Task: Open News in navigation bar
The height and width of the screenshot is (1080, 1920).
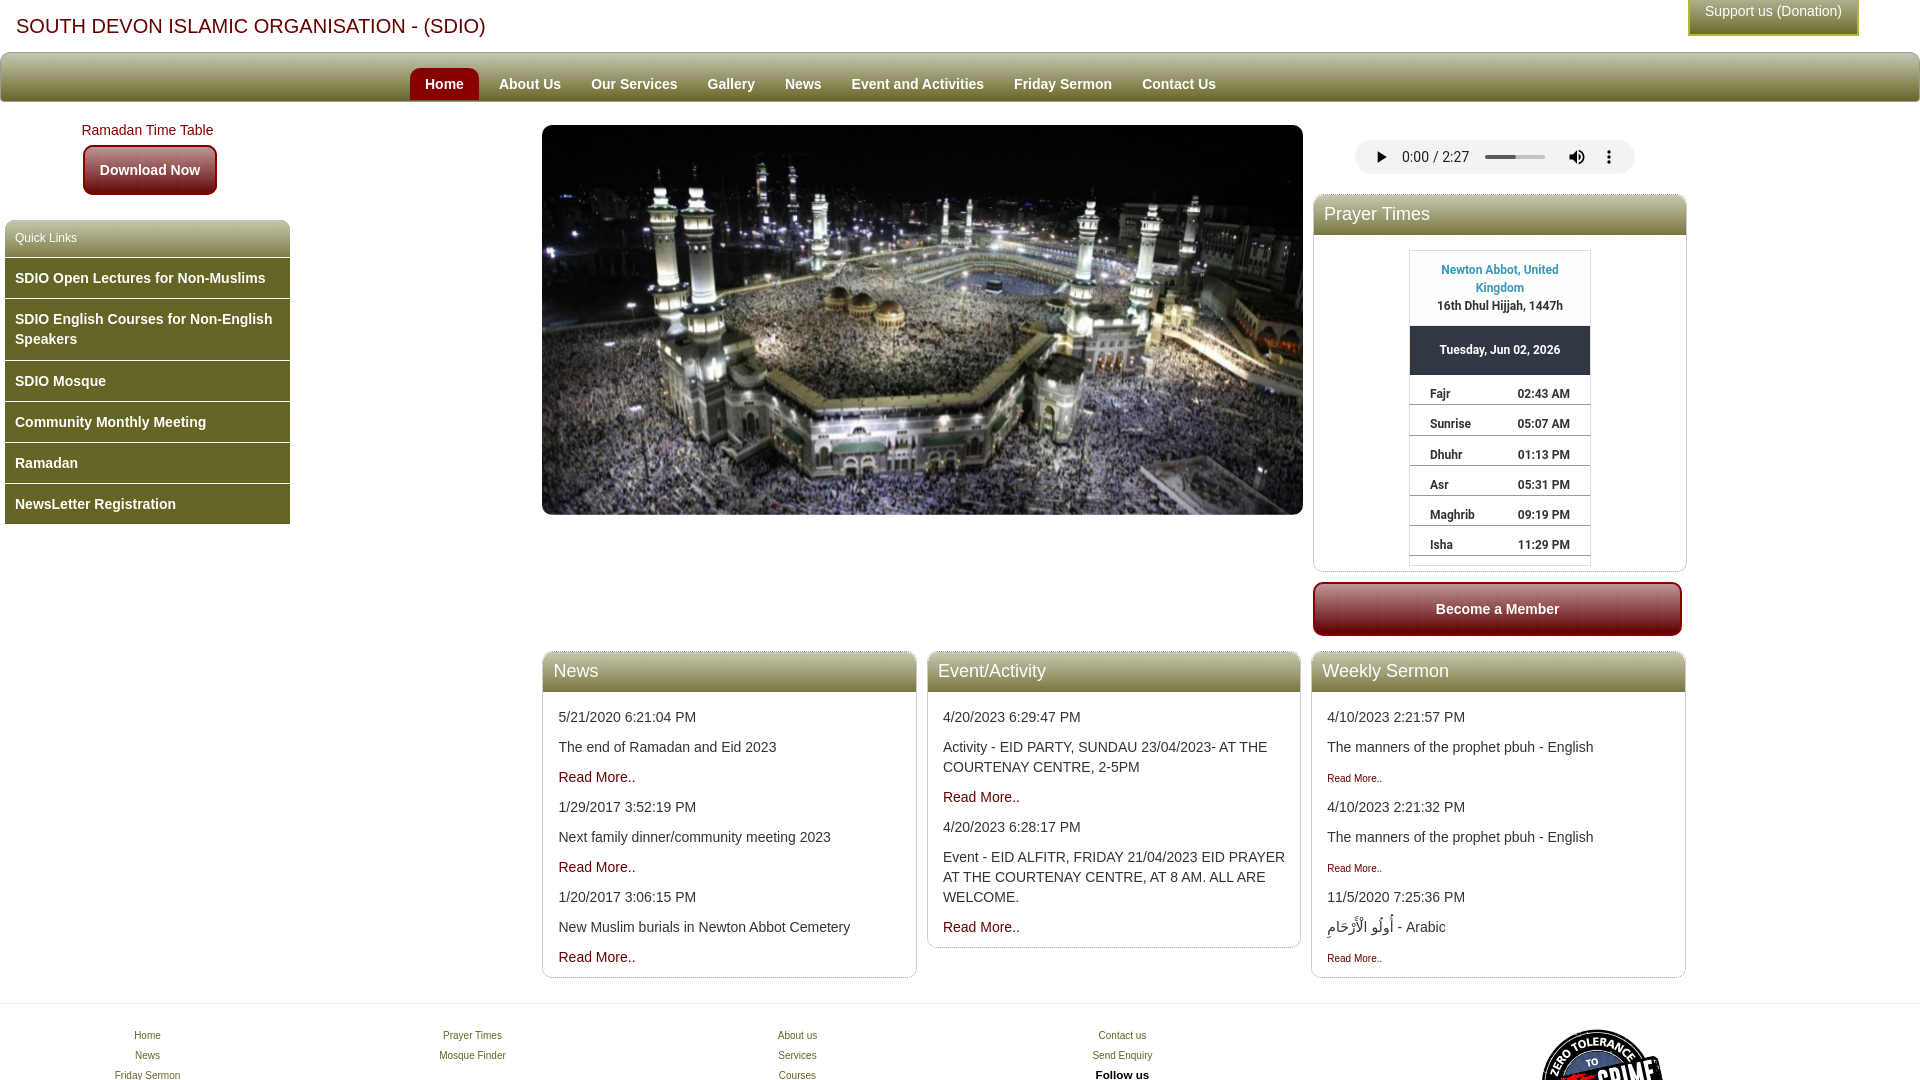Action: [803, 84]
